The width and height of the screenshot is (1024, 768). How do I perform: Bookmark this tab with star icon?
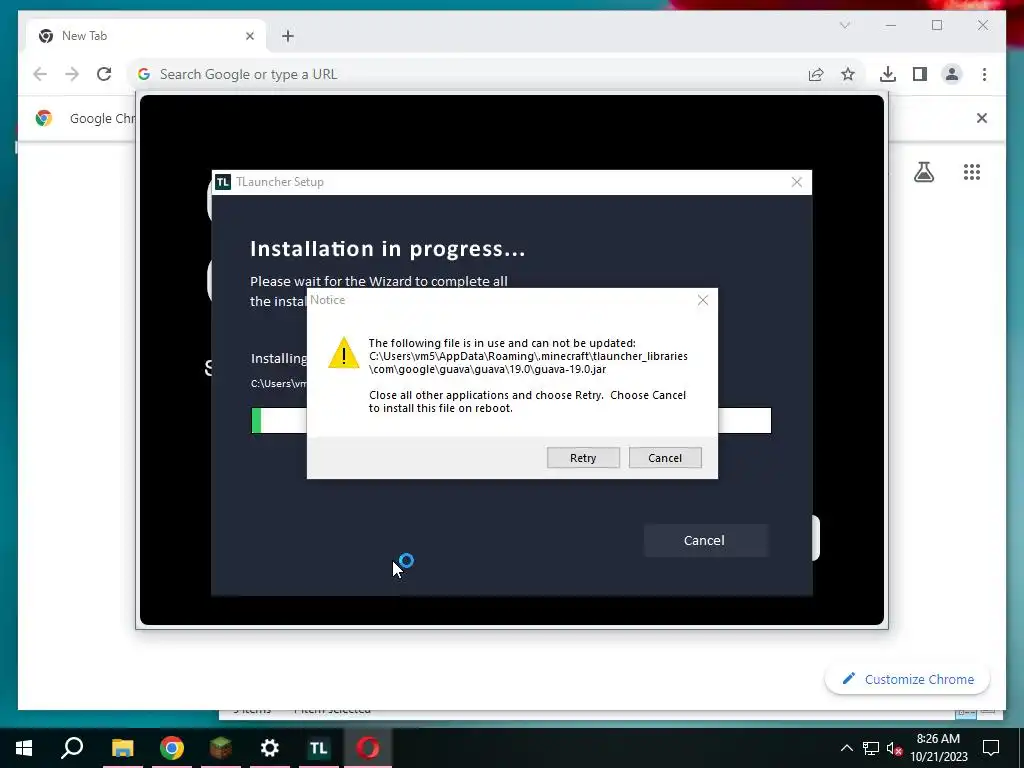(848, 74)
